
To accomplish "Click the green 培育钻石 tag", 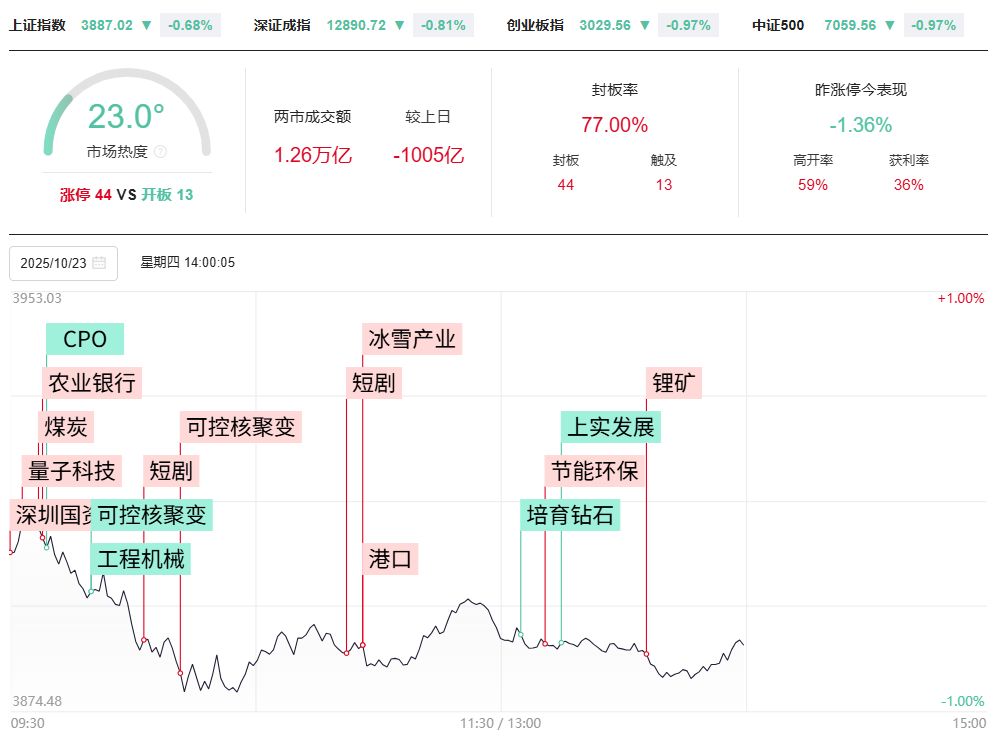I will pyautogui.click(x=571, y=515).
